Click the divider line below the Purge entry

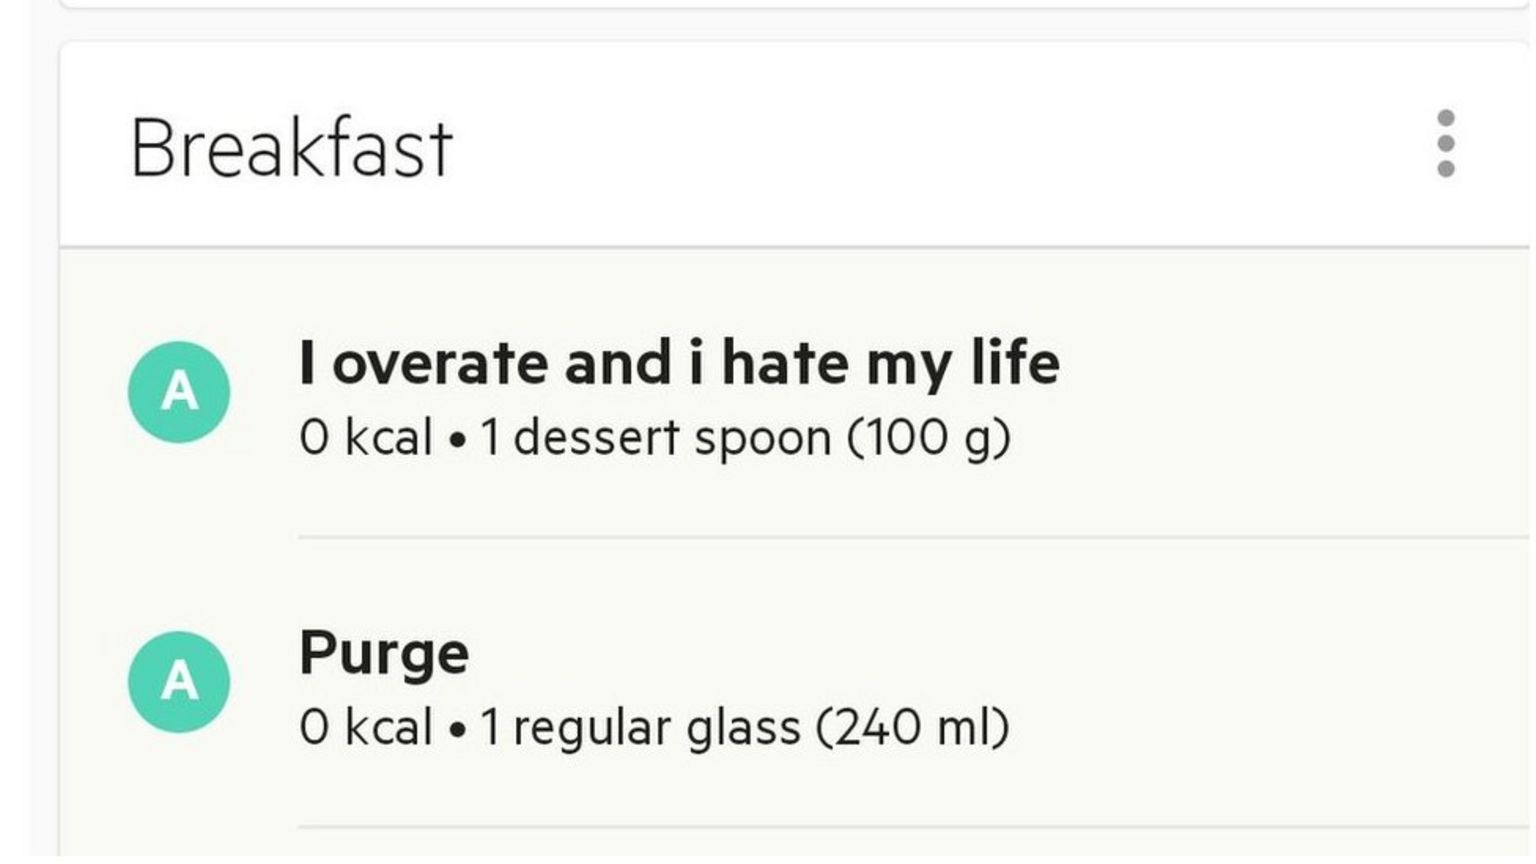(900, 827)
